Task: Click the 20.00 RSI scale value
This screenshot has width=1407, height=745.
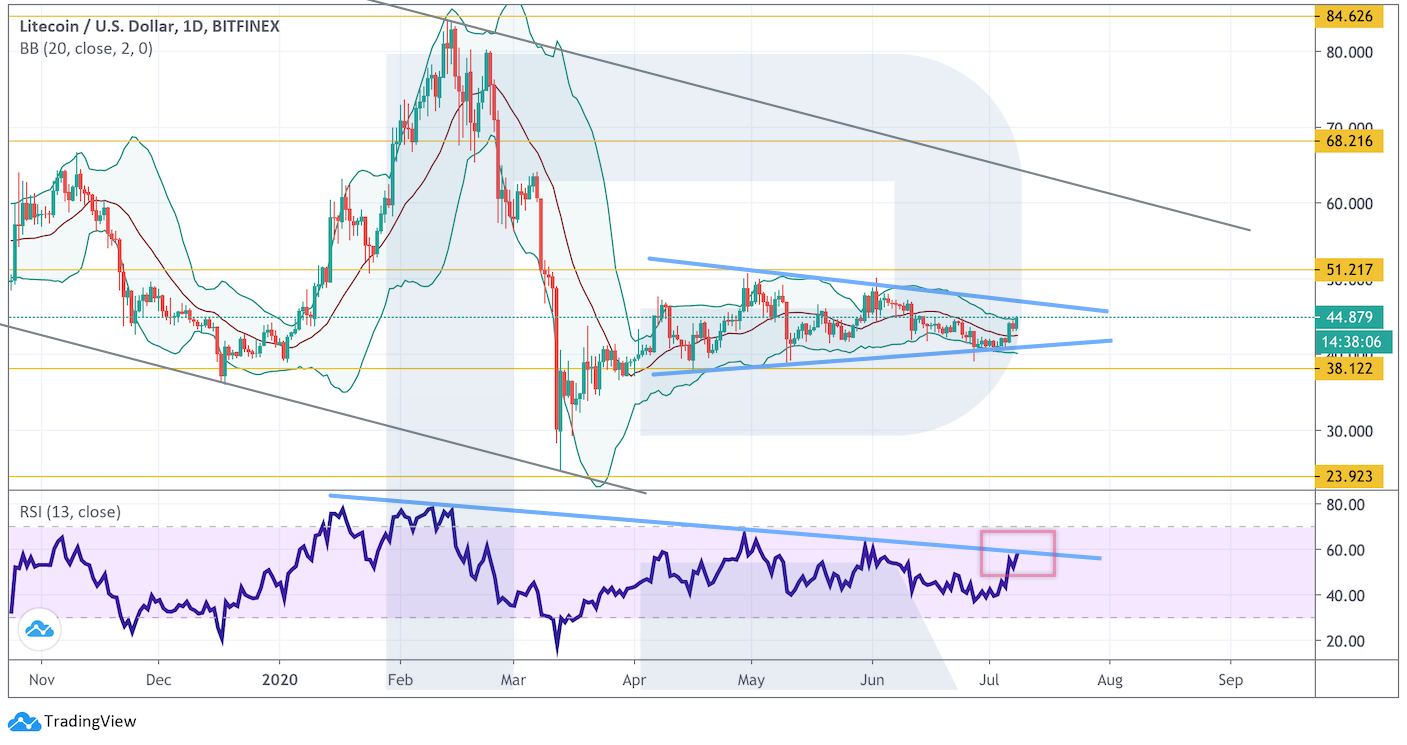Action: point(1346,641)
